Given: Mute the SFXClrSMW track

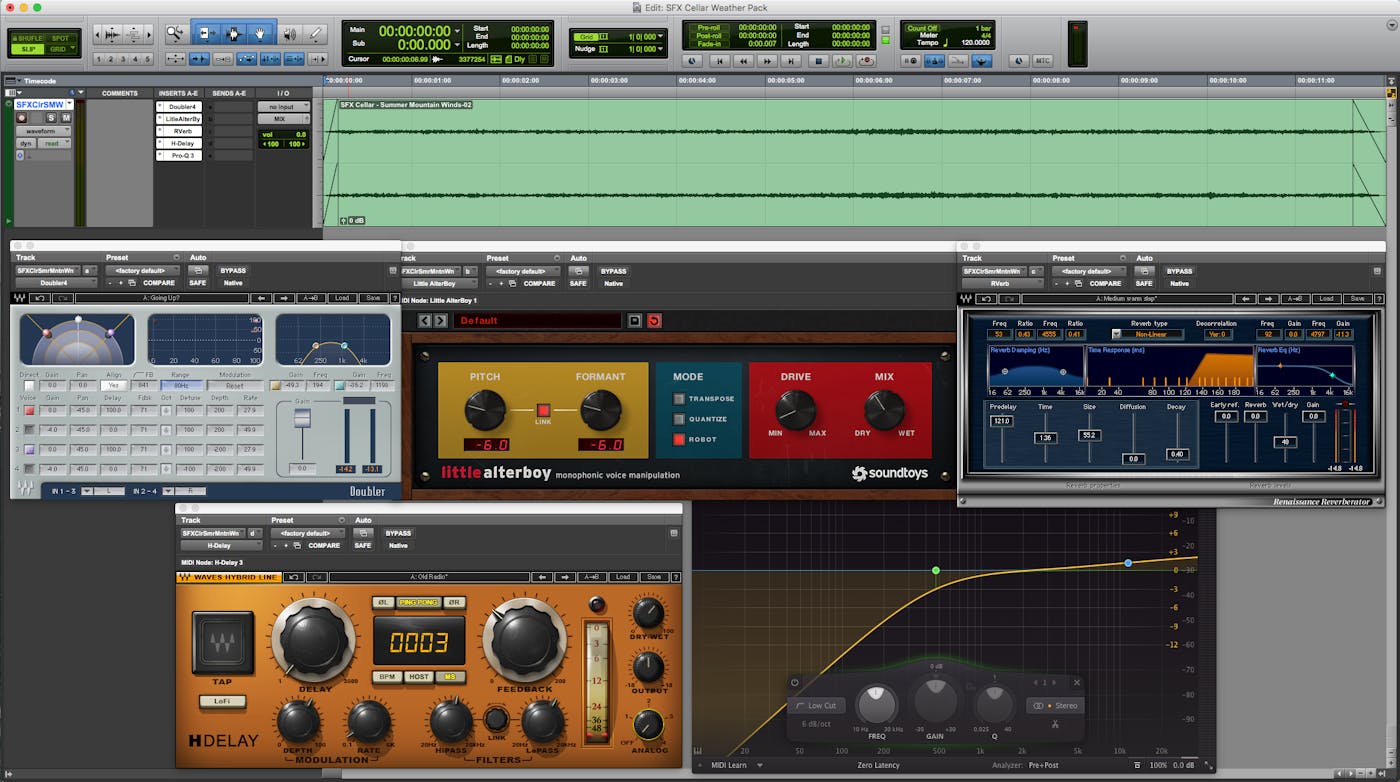Looking at the screenshot, I should (x=66, y=118).
